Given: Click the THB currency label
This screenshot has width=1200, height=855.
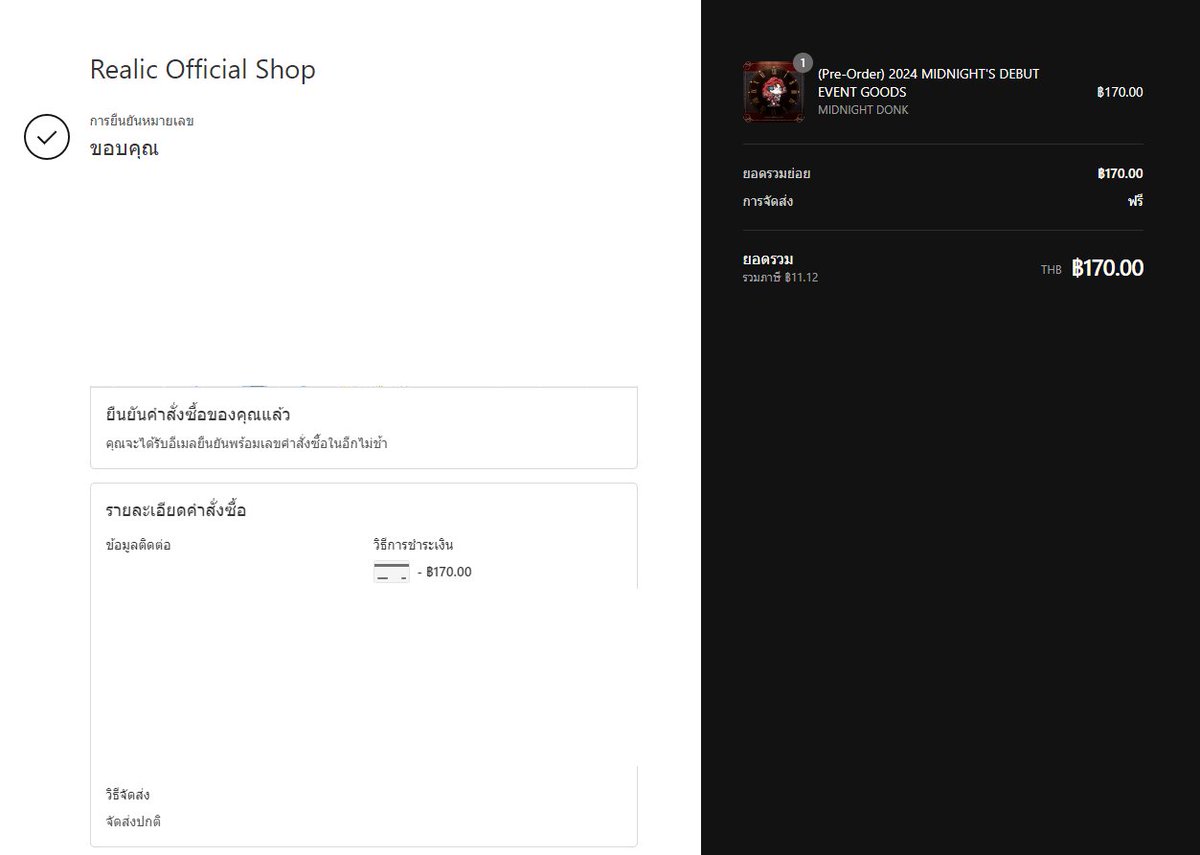Looking at the screenshot, I should click(x=1051, y=270).
